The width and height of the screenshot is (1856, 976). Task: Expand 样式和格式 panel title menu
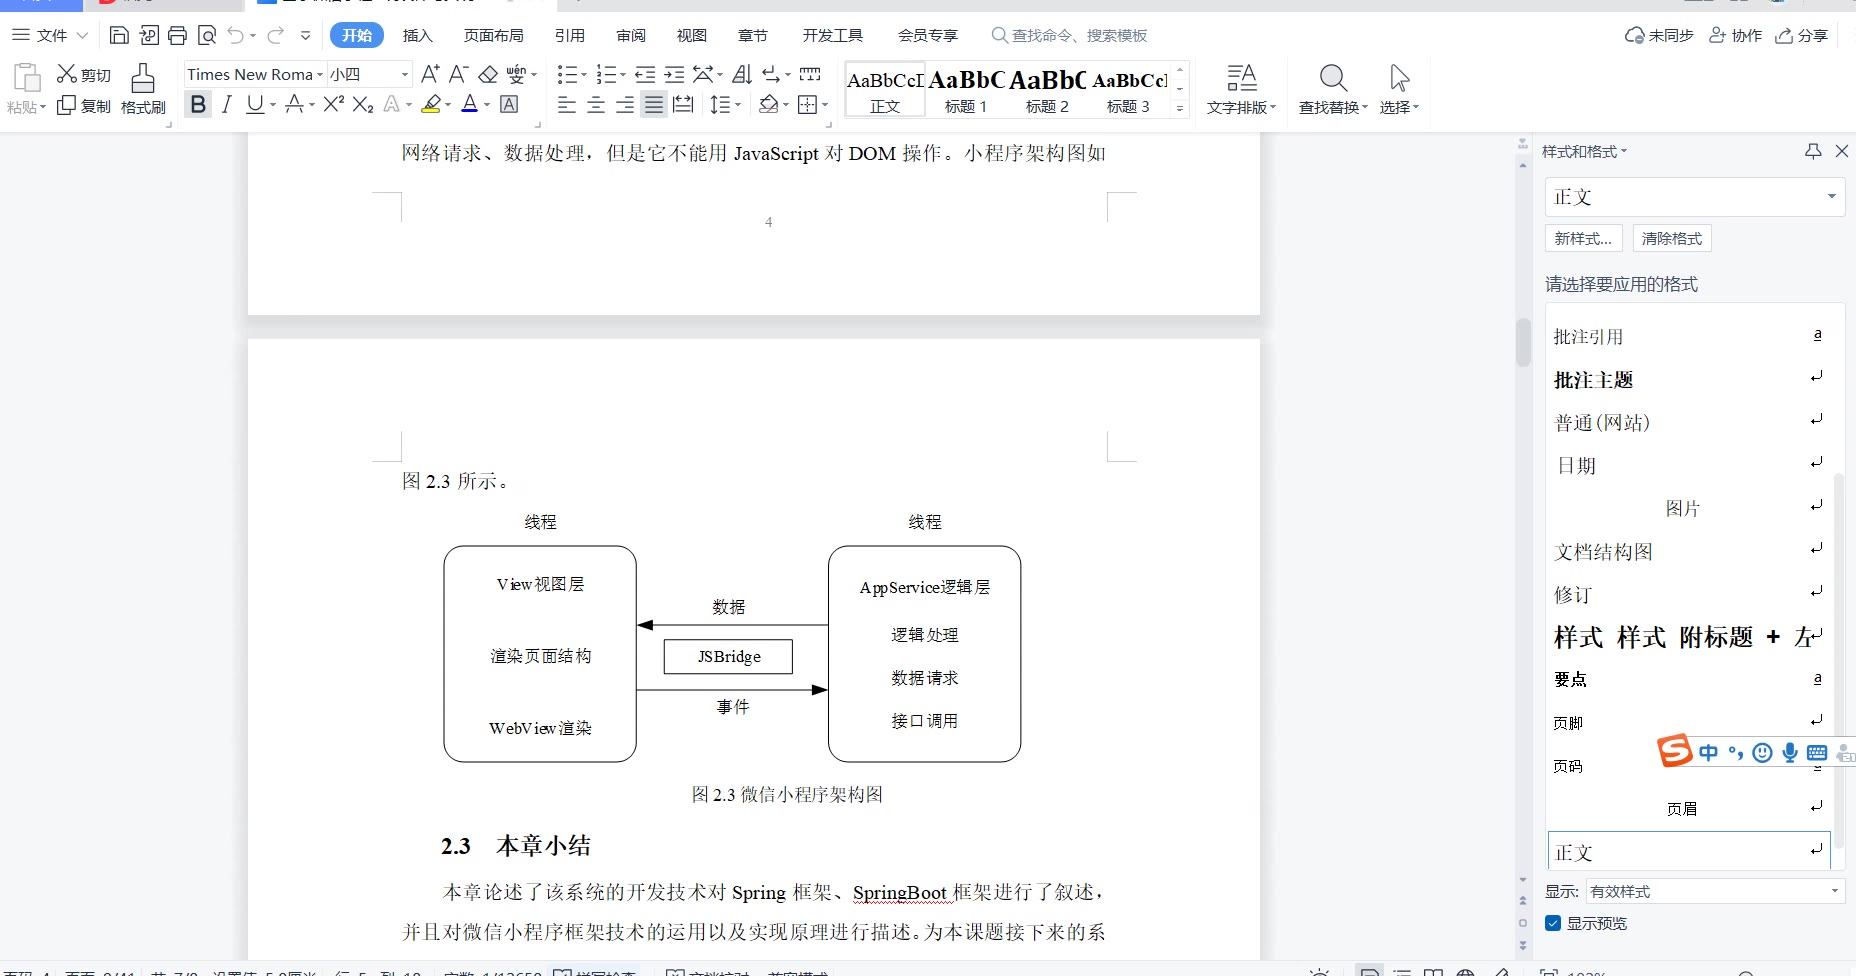1585,151
